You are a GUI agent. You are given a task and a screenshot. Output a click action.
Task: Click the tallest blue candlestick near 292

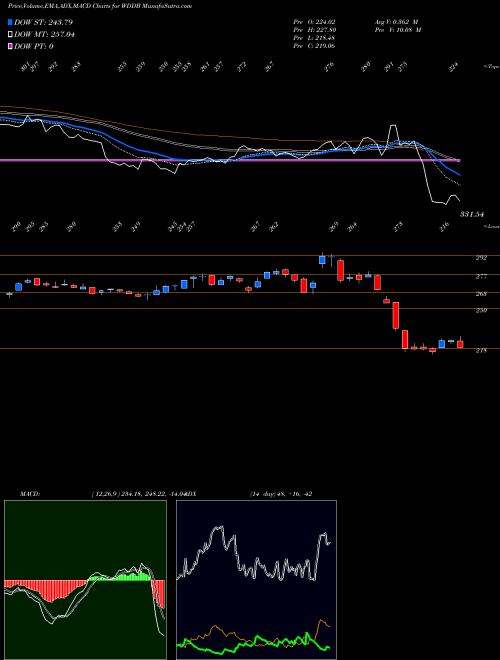[x=322, y=260]
